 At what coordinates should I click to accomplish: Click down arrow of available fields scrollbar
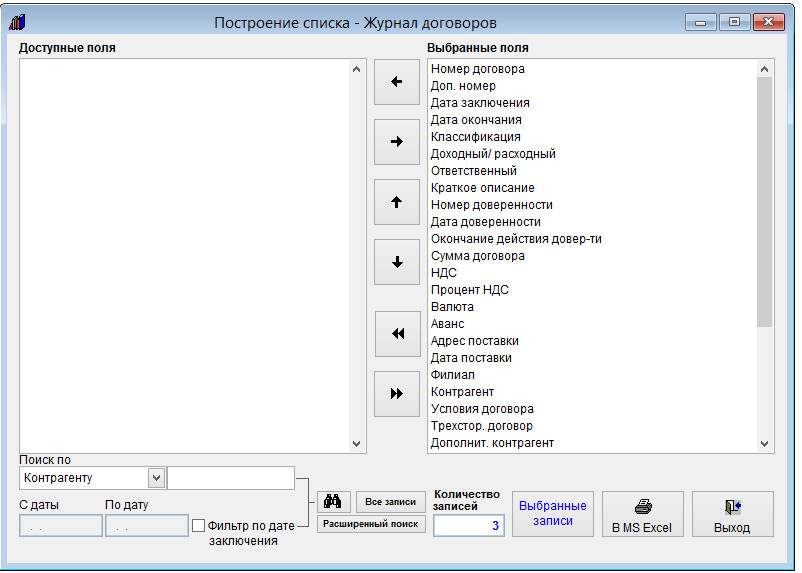(x=357, y=444)
